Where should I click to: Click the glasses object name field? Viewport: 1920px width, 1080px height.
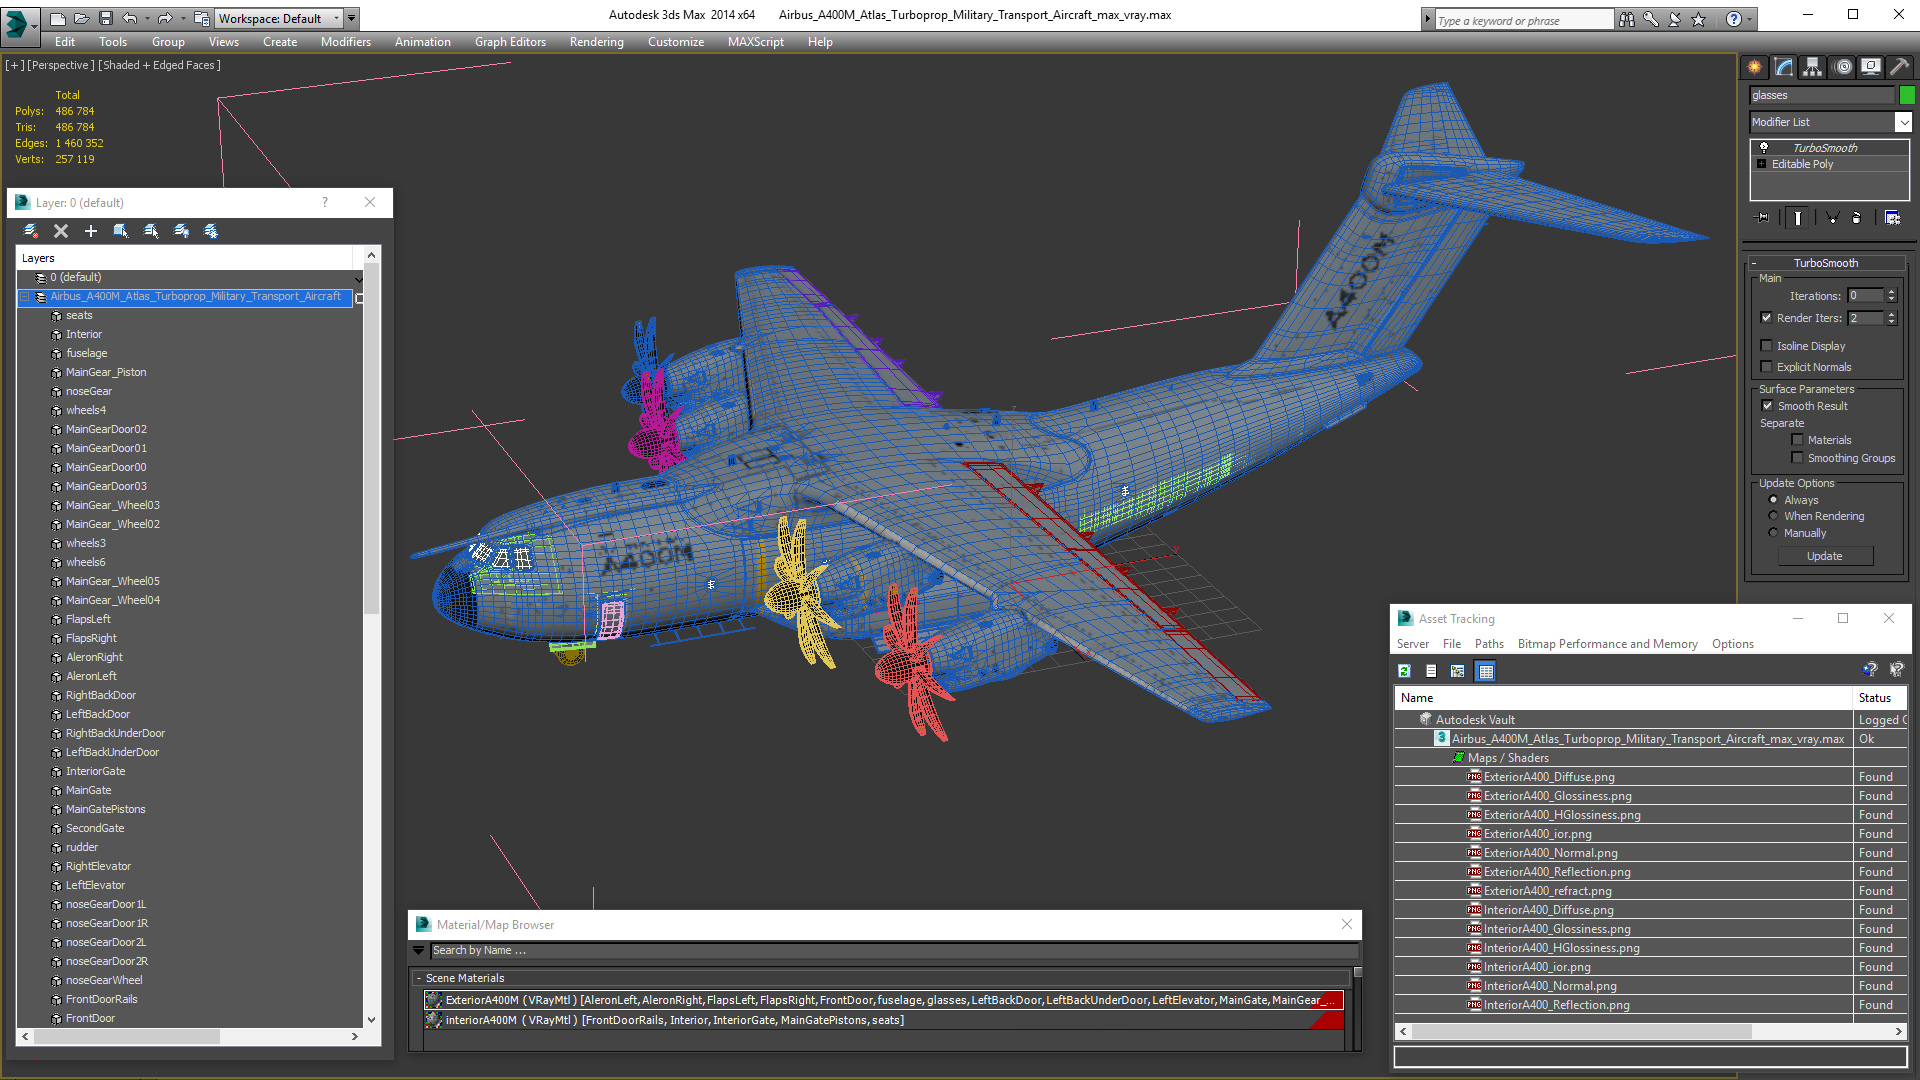1822,95
